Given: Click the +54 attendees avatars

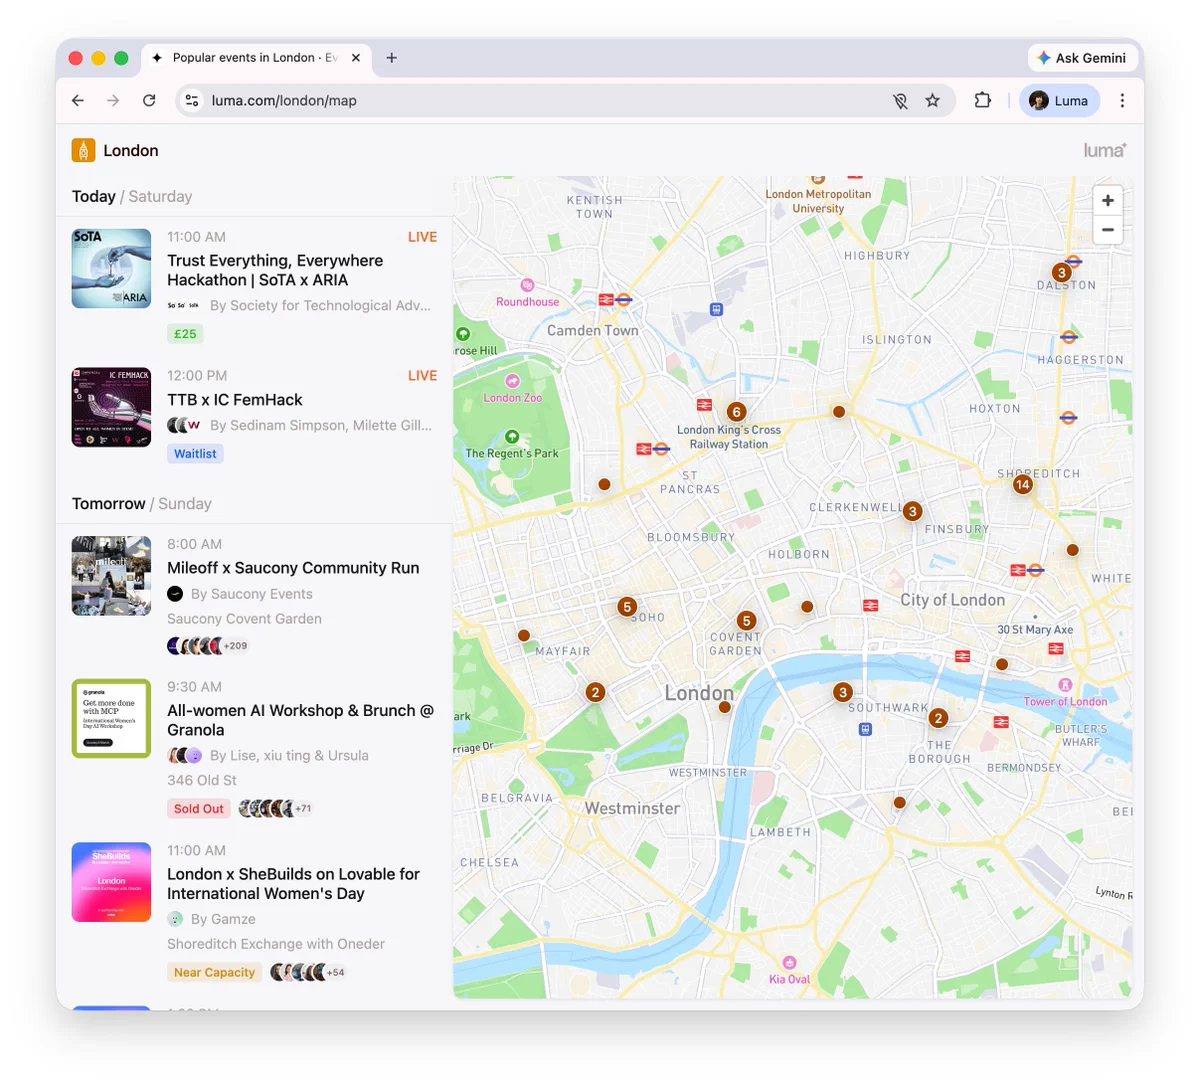Looking at the screenshot, I should click(309, 972).
